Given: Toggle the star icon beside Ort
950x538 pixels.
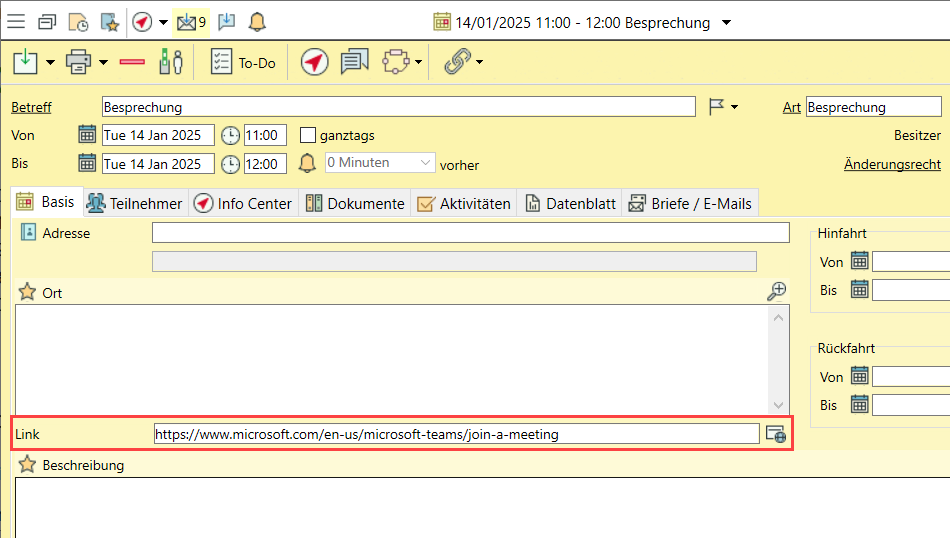Looking at the screenshot, I should point(27,292).
